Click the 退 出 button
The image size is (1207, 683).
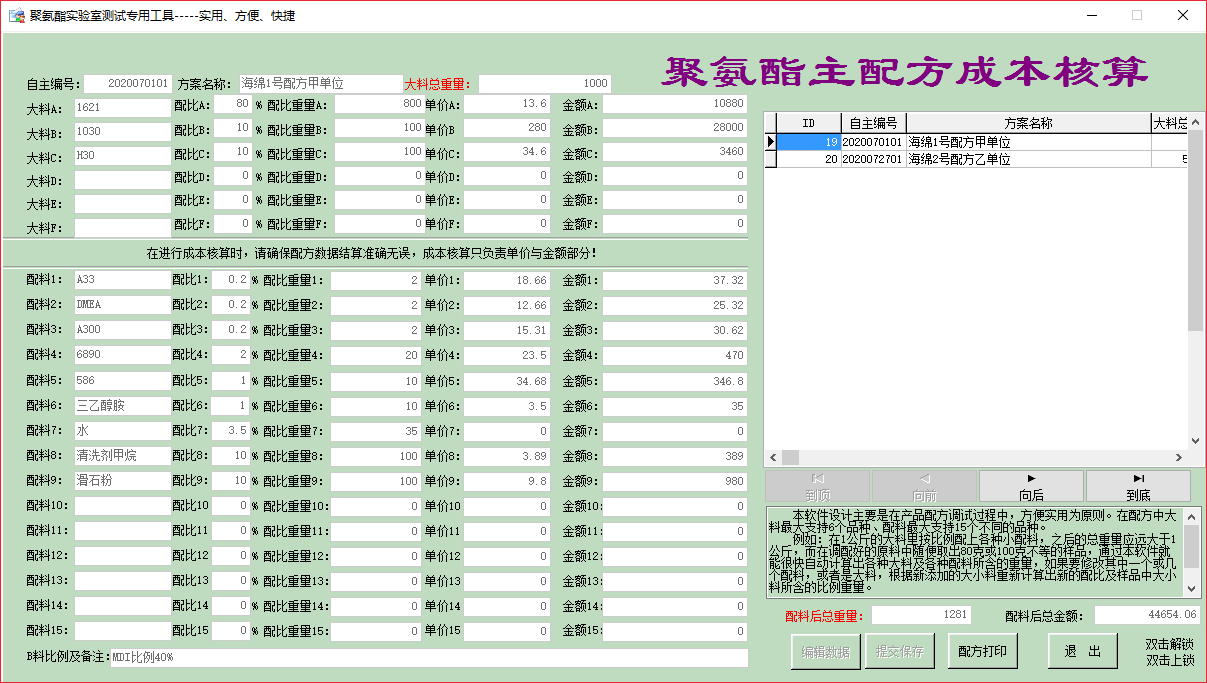point(1082,652)
